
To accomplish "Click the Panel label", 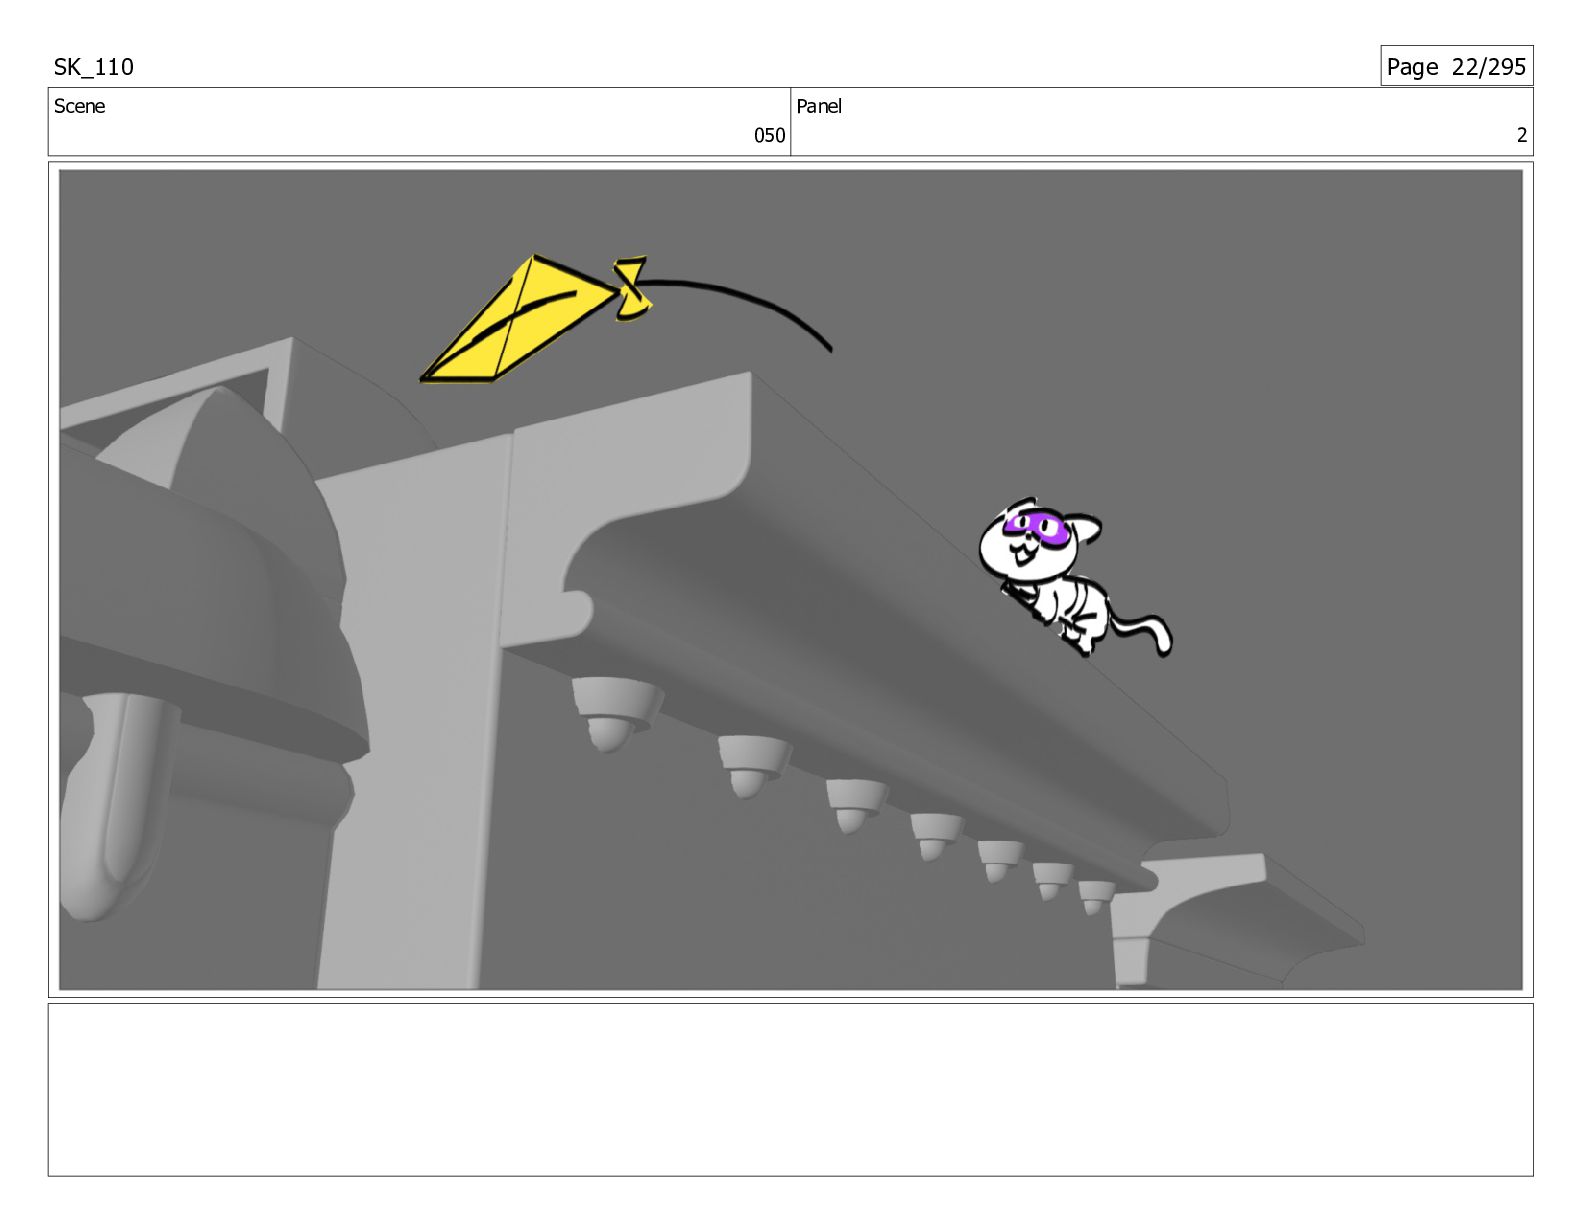I will click(819, 106).
